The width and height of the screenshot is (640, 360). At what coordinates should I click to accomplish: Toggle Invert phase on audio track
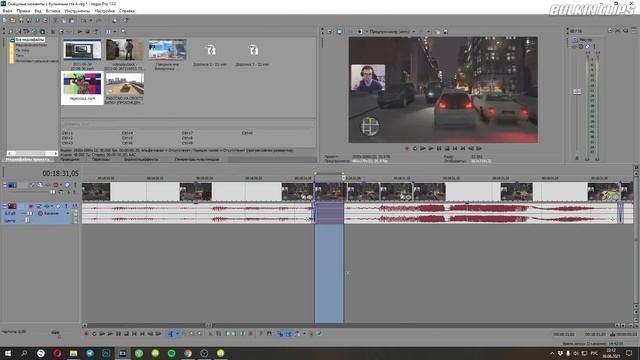[38, 206]
